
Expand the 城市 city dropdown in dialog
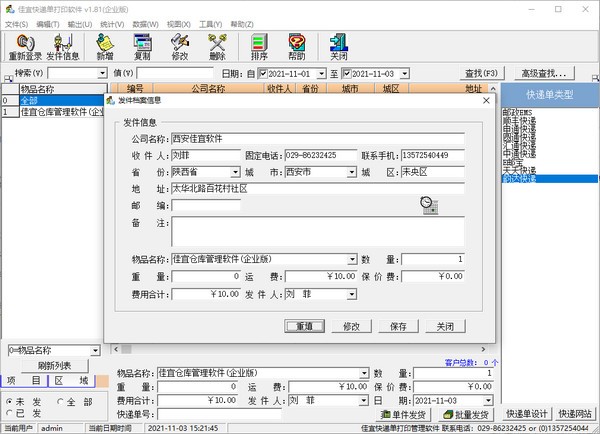click(x=351, y=173)
